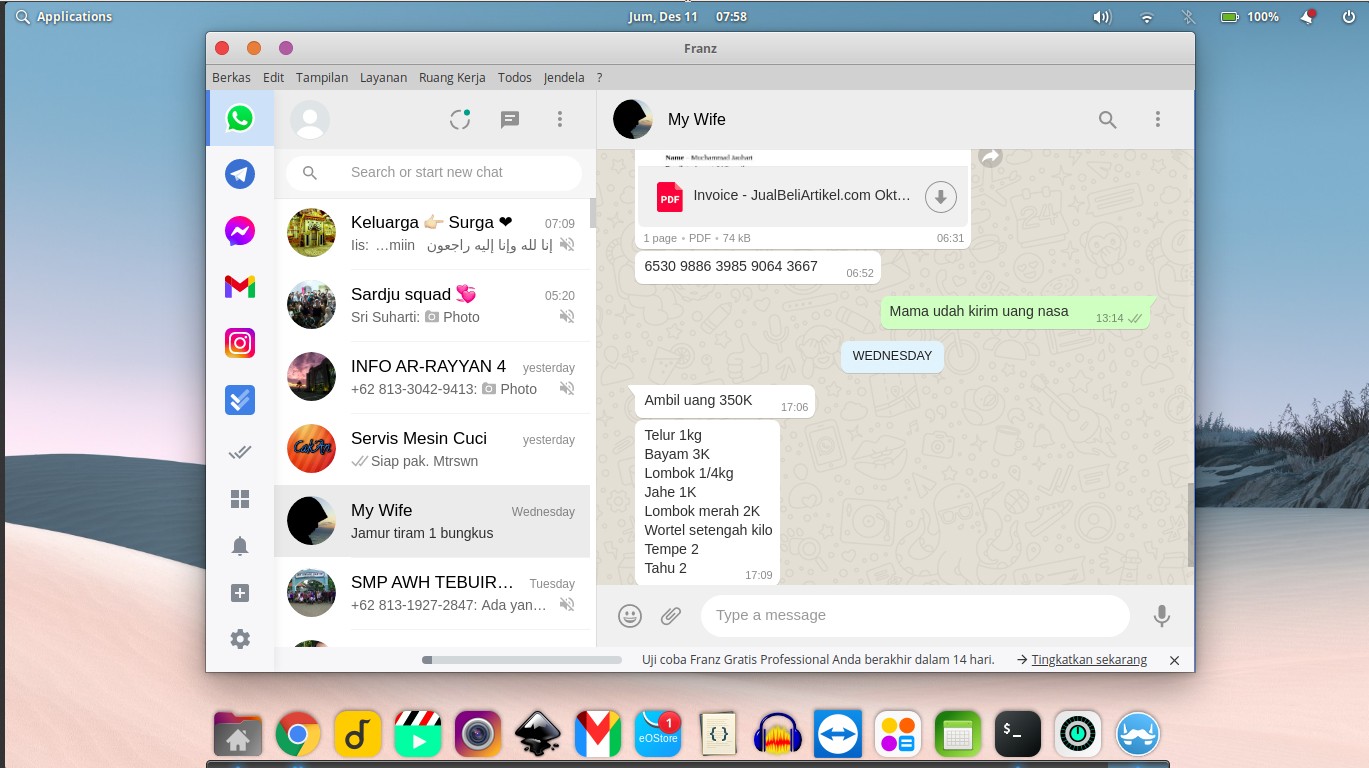The height and width of the screenshot is (768, 1369).
Task: Open the Berkas menu
Action: pyautogui.click(x=231, y=77)
